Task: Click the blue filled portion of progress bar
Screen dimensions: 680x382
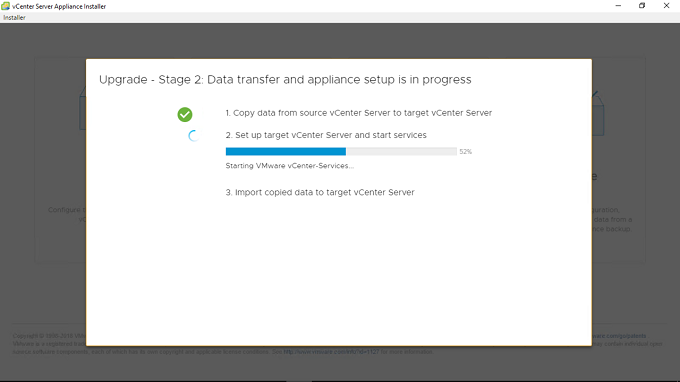Action: click(x=286, y=151)
